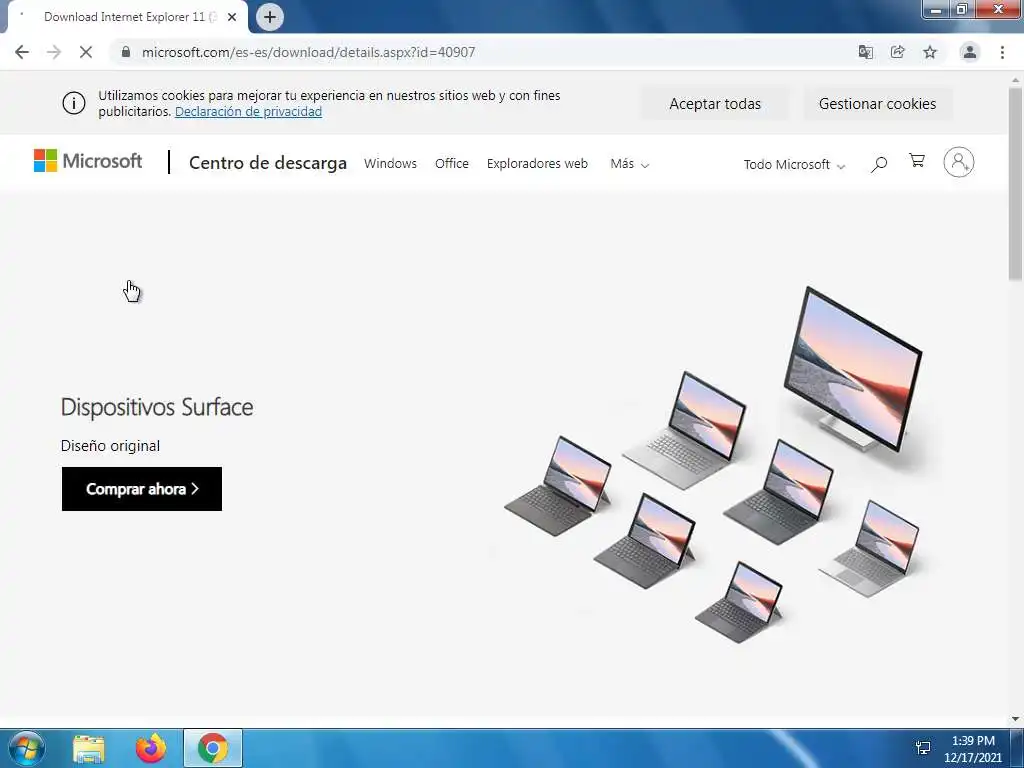Open the Office menu item
The width and height of the screenshot is (1024, 768).
(x=452, y=163)
